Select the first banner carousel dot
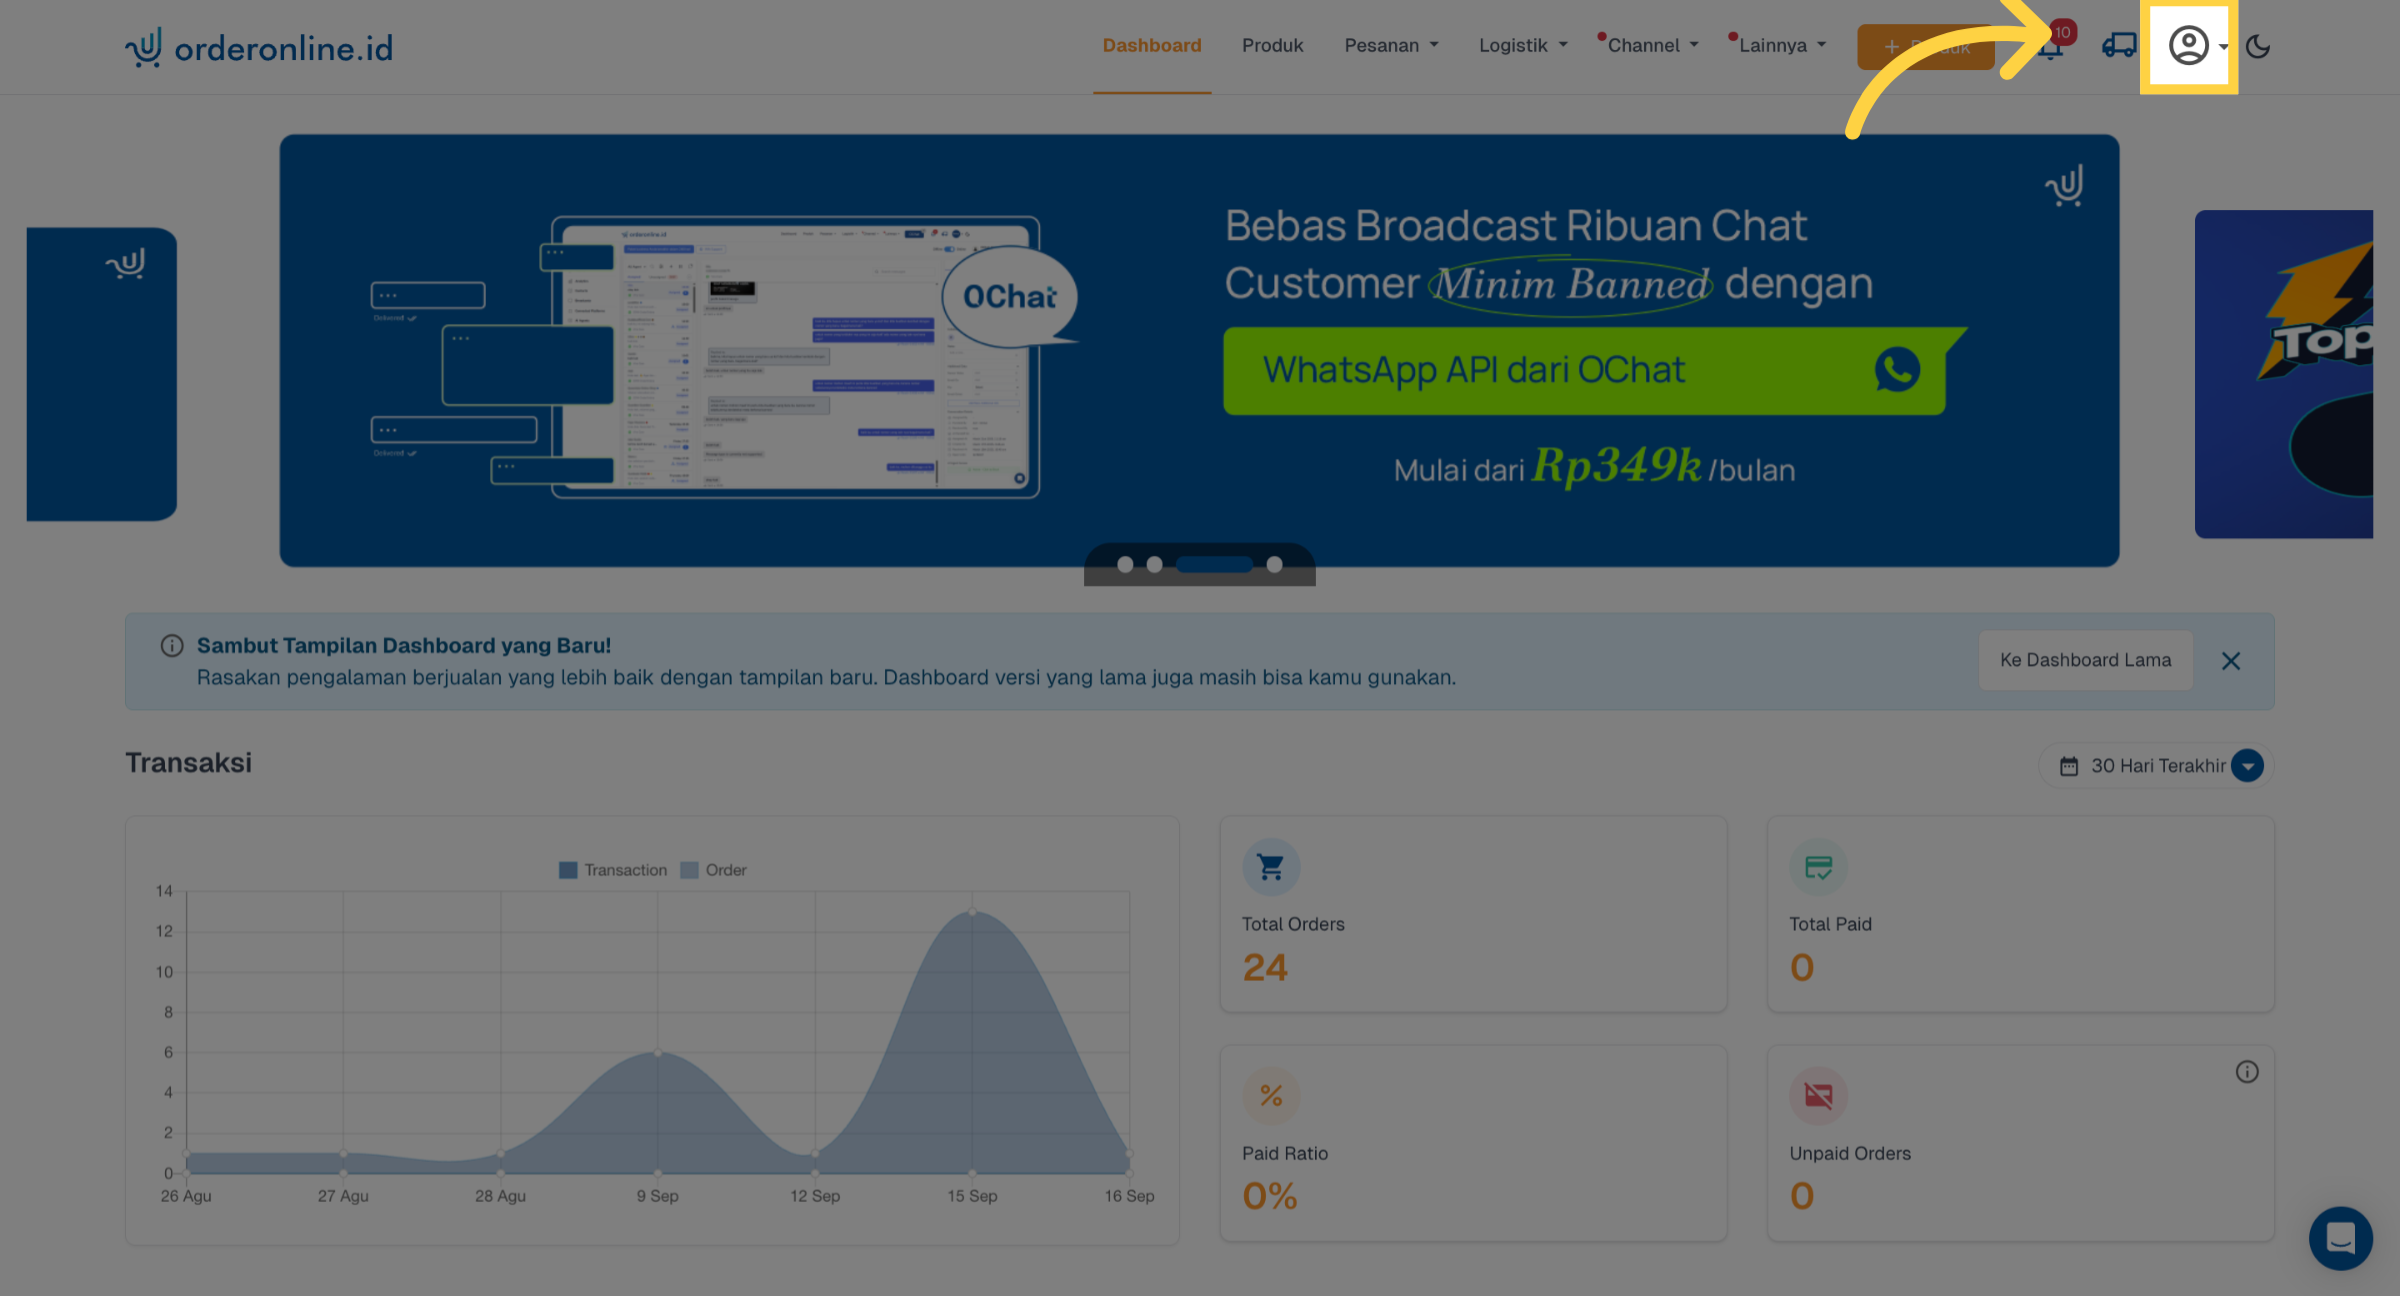The width and height of the screenshot is (2400, 1296). (x=1125, y=565)
